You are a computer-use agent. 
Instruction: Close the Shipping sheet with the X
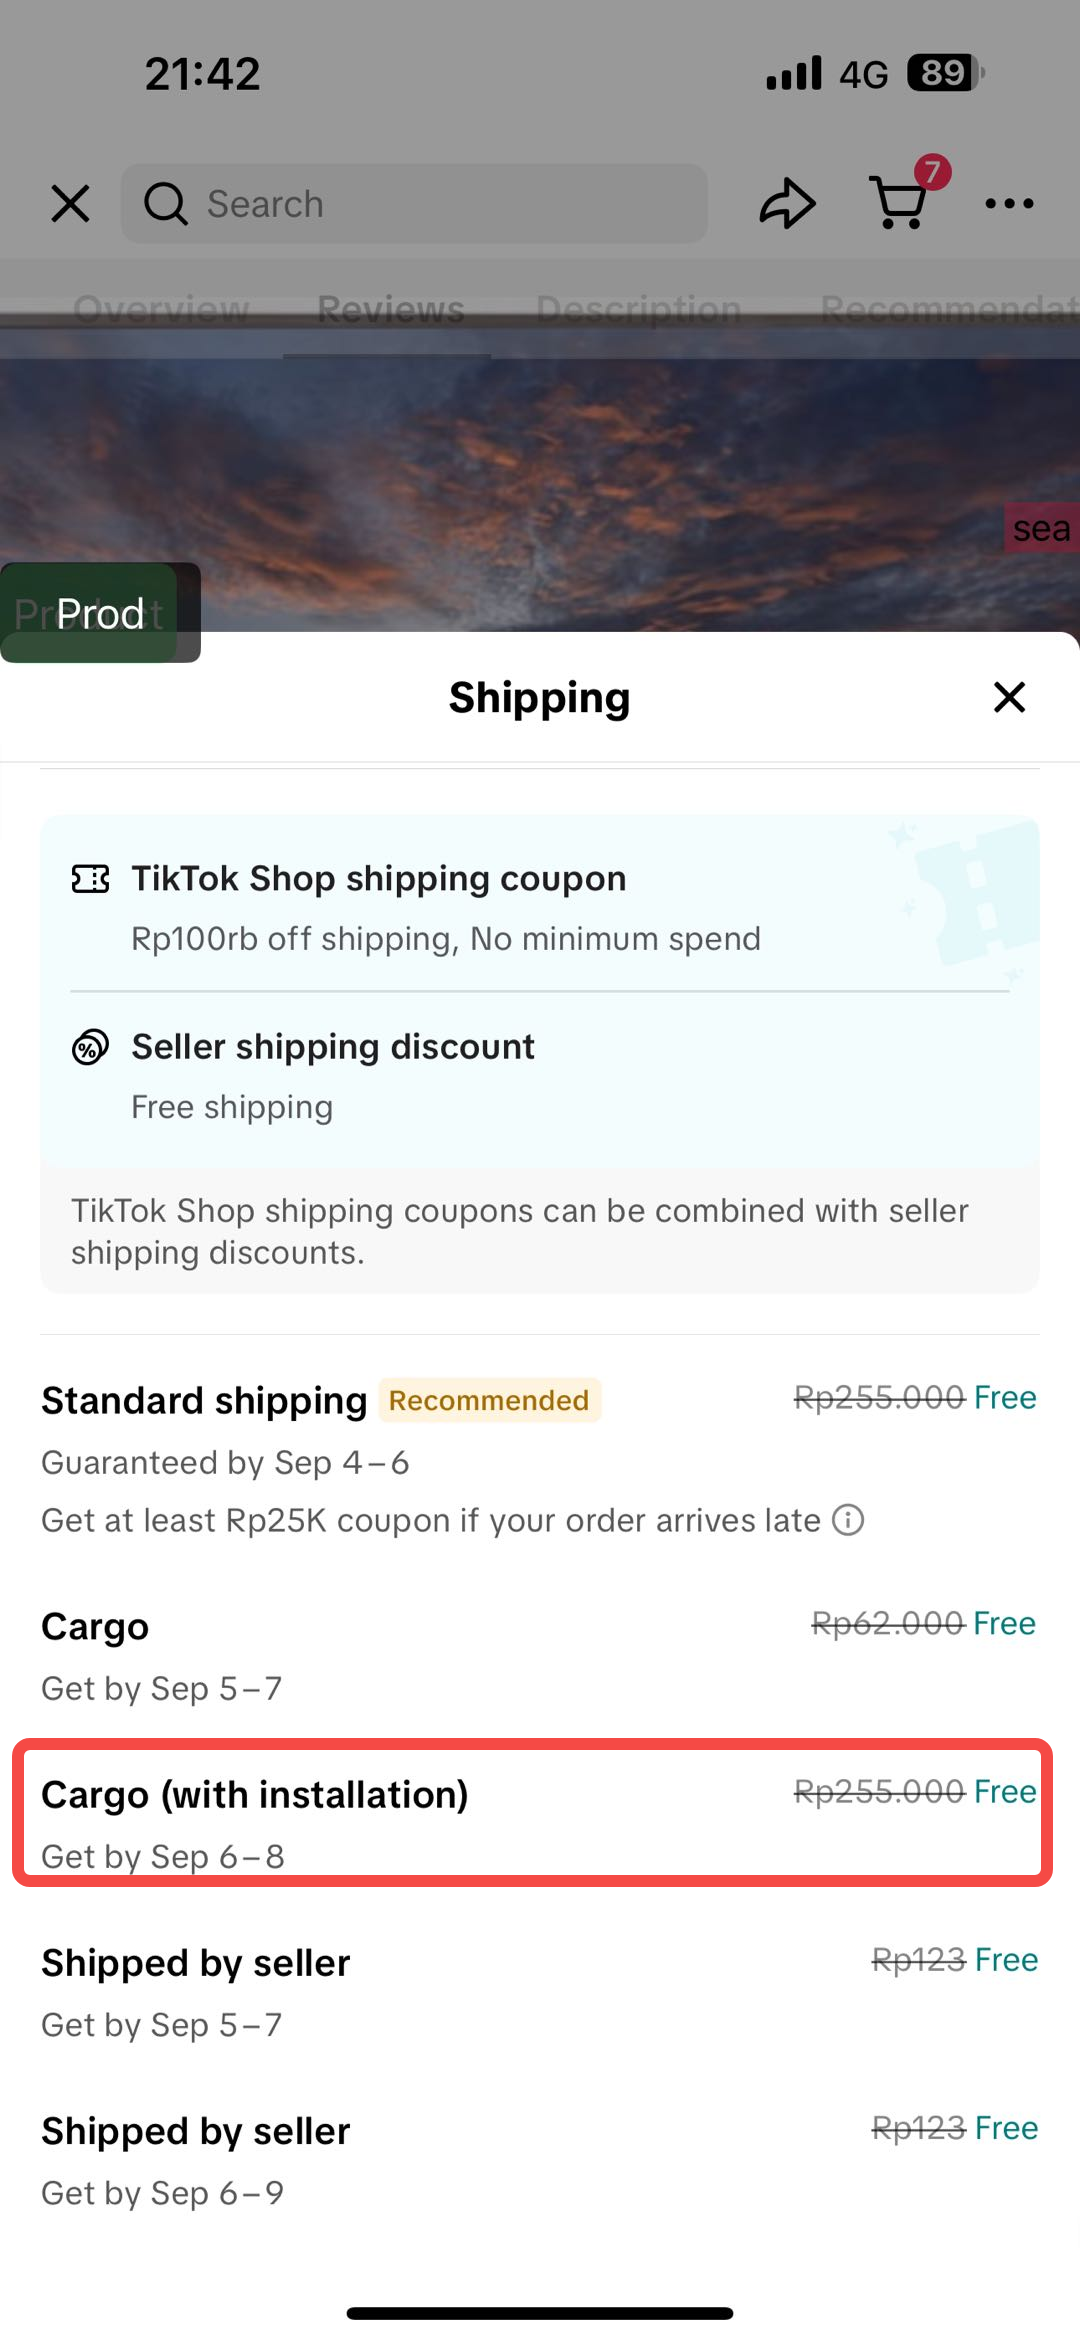[1009, 697]
